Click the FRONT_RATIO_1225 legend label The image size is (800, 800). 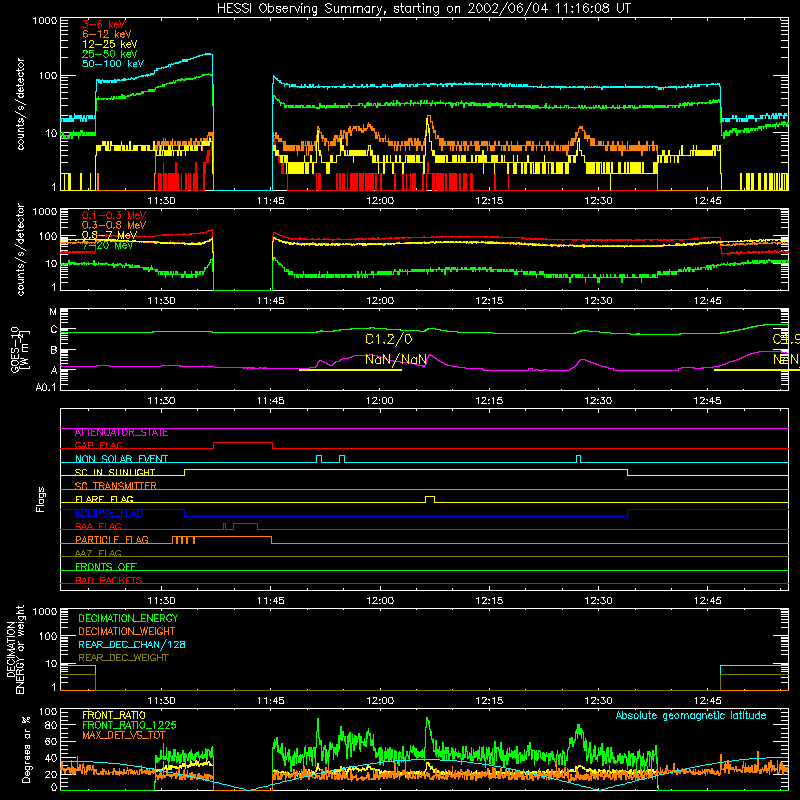click(x=129, y=725)
